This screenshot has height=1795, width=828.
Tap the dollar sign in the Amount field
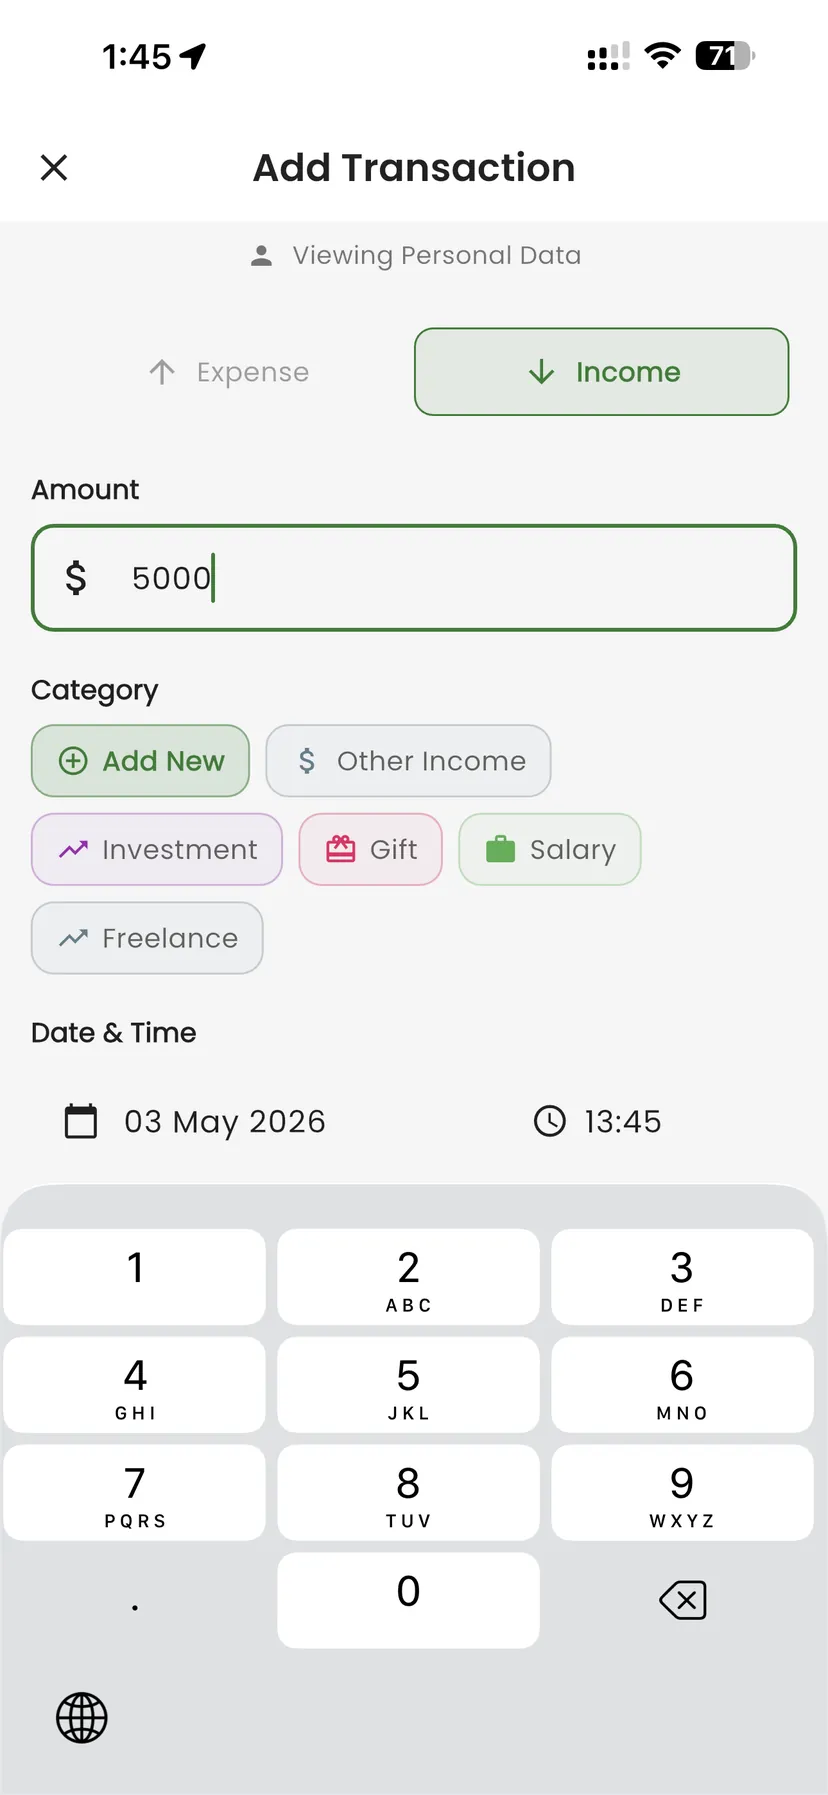tap(76, 578)
